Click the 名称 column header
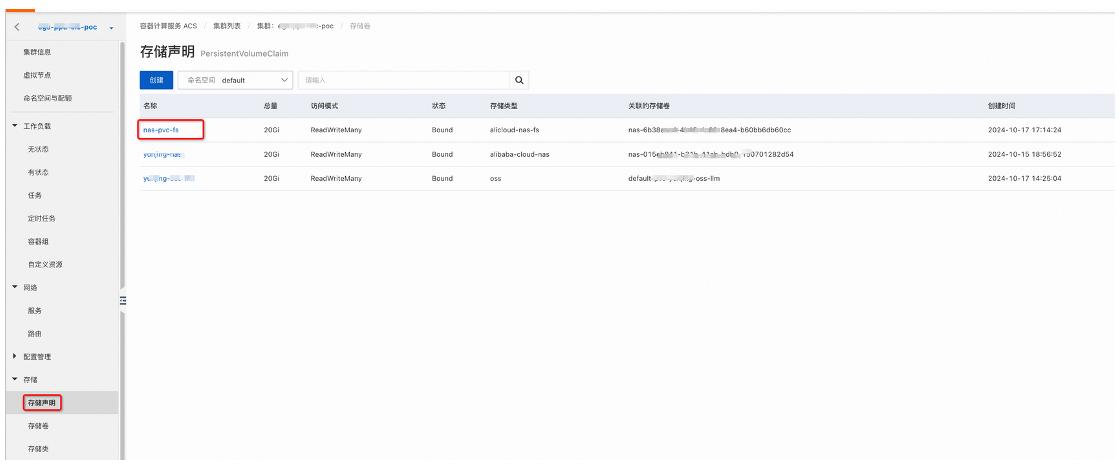The width and height of the screenshot is (1119, 472). coord(150,106)
